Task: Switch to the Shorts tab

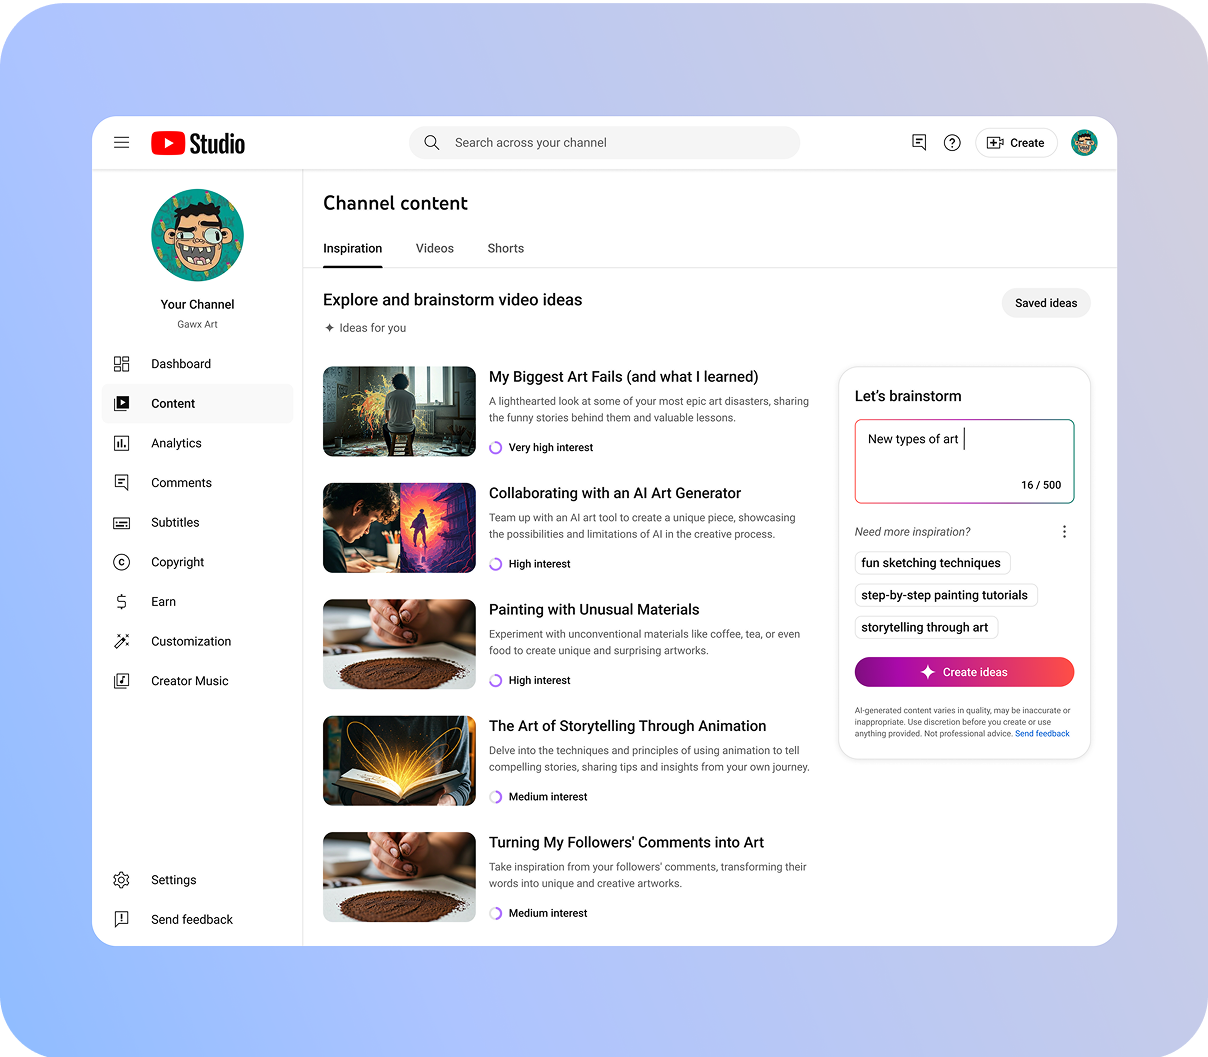Action: pos(505,248)
